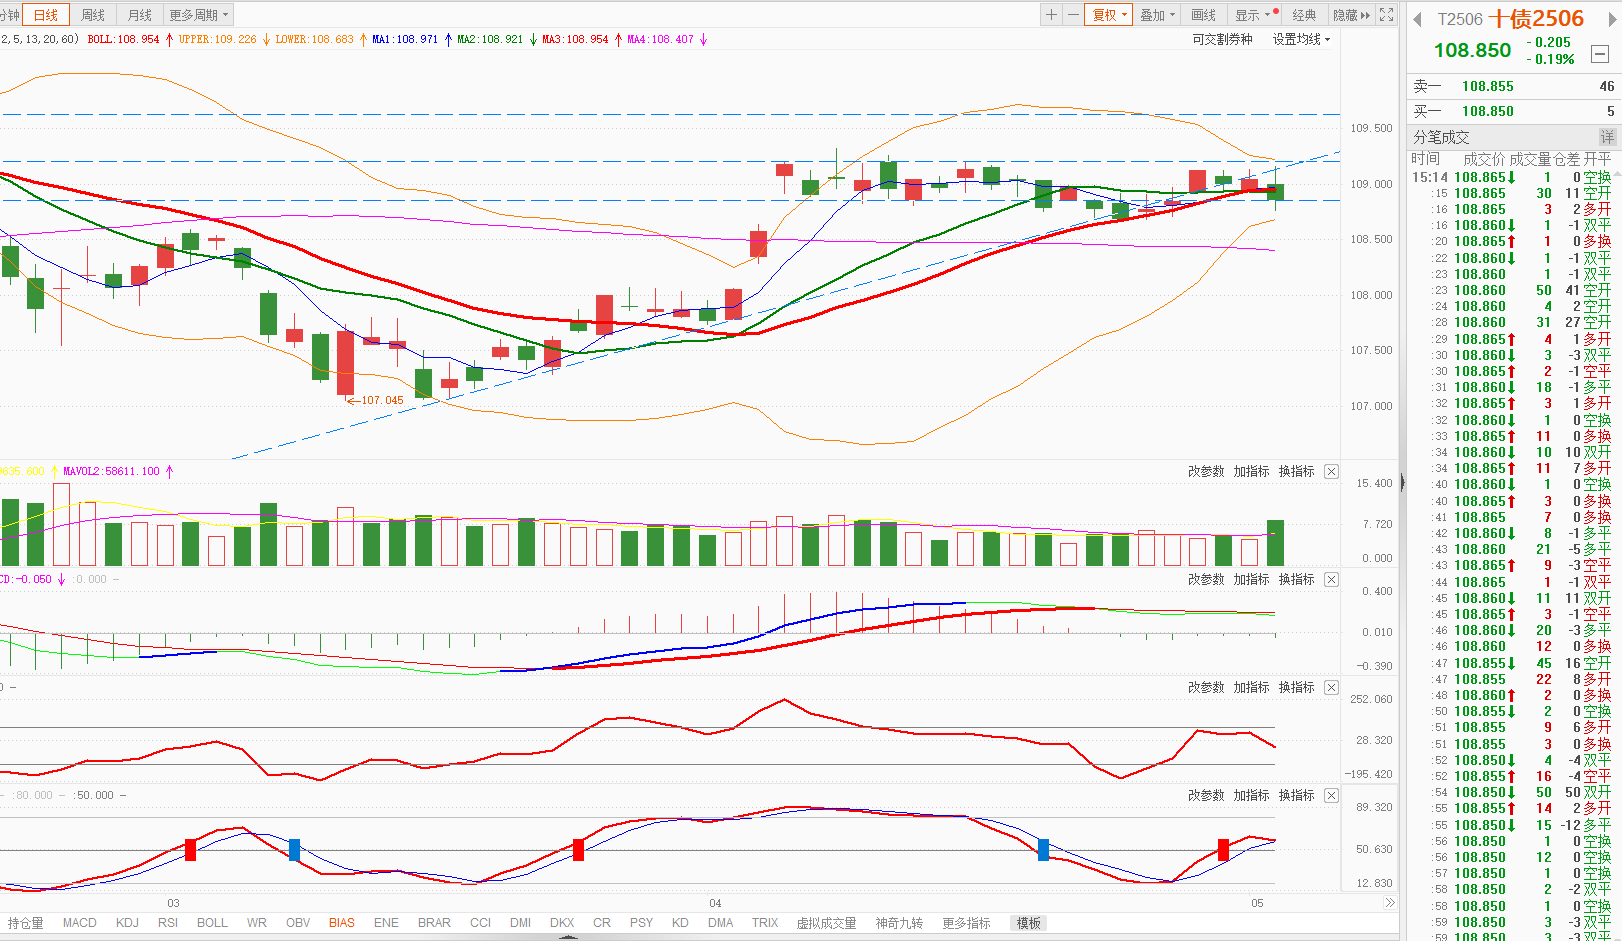Click T2506 contract code label
Image resolution: width=1622 pixels, height=941 pixels.
tap(1460, 19)
